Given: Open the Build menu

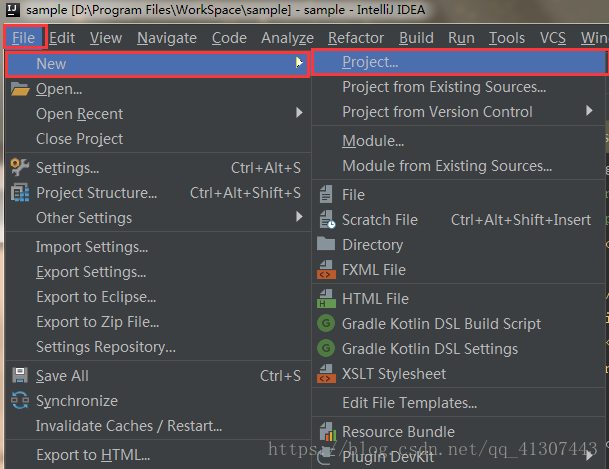Looking at the screenshot, I should click(416, 38).
